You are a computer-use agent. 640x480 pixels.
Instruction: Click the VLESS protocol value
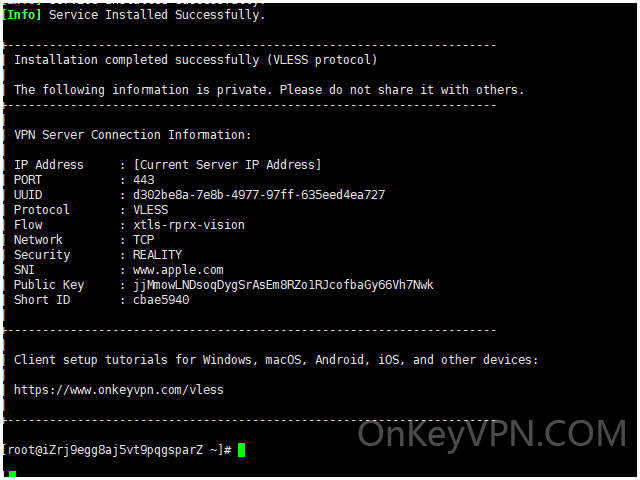click(x=151, y=210)
